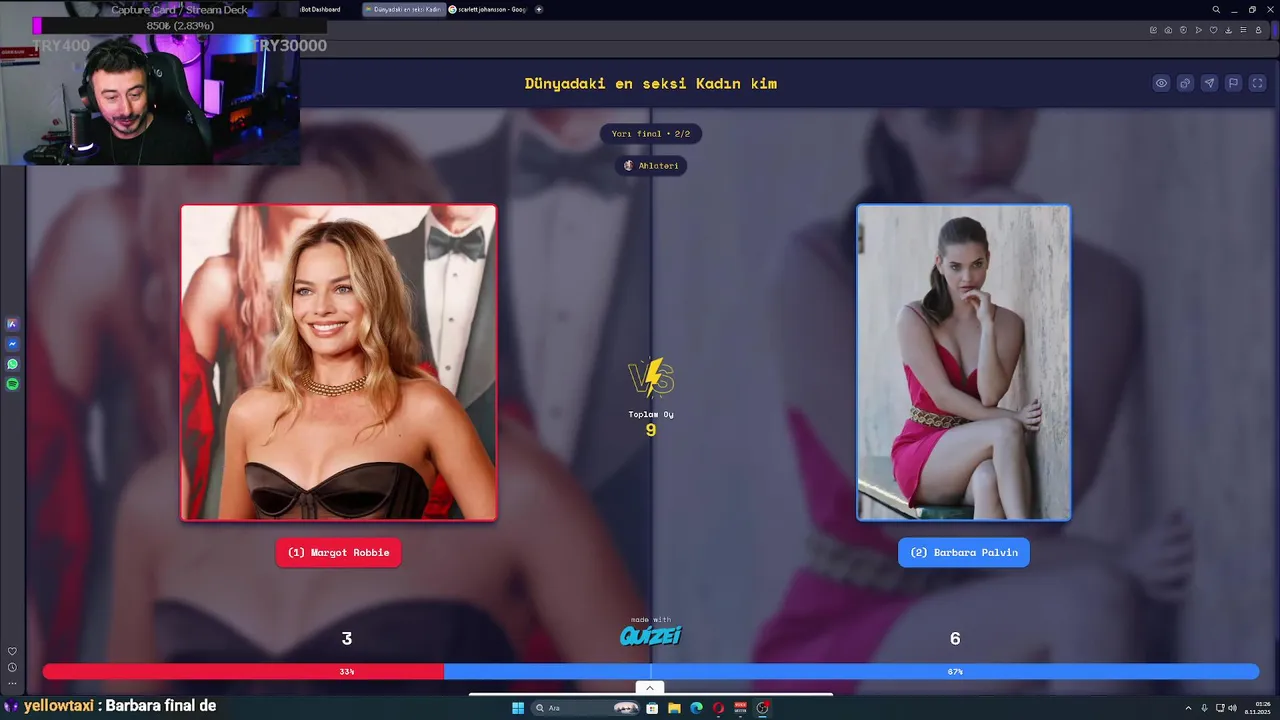
Task: Open the taskbar clock showing 01:26
Action: [1257, 708]
